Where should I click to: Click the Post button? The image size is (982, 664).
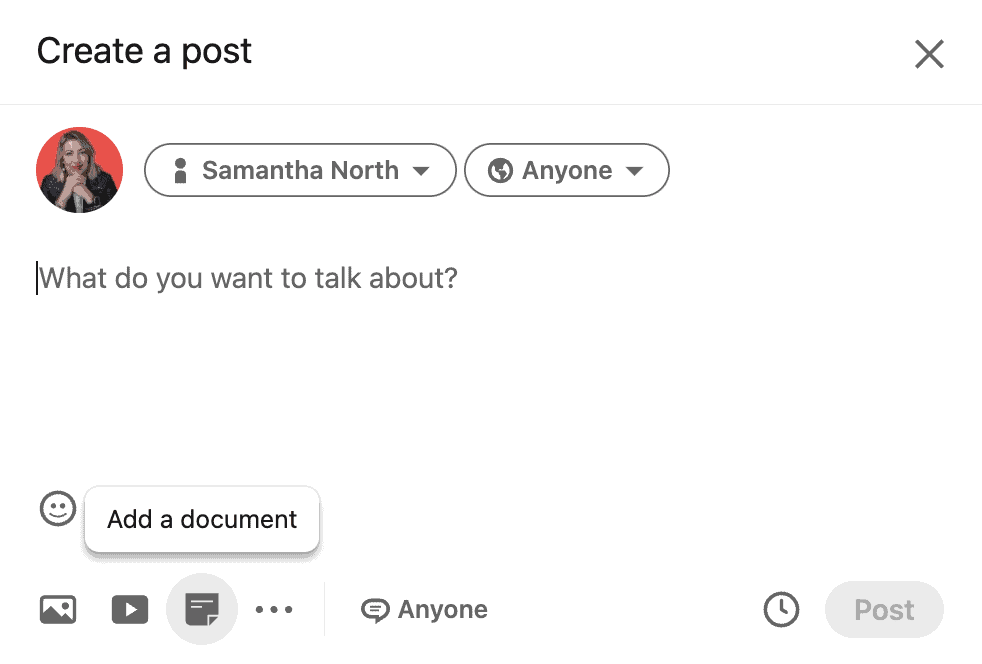(x=884, y=610)
